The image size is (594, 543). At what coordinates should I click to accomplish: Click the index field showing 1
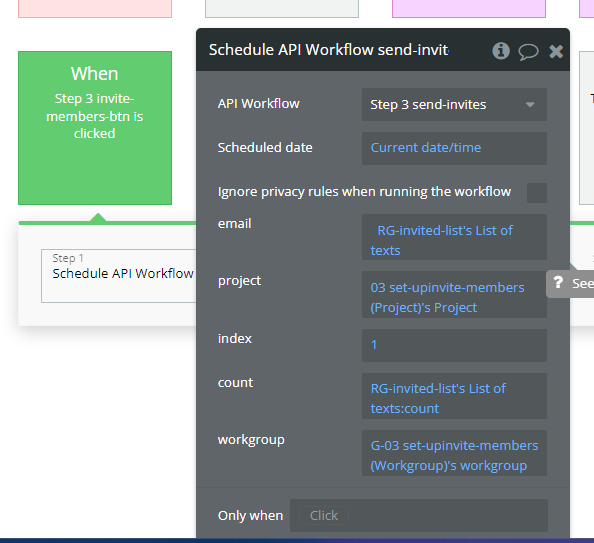454,345
